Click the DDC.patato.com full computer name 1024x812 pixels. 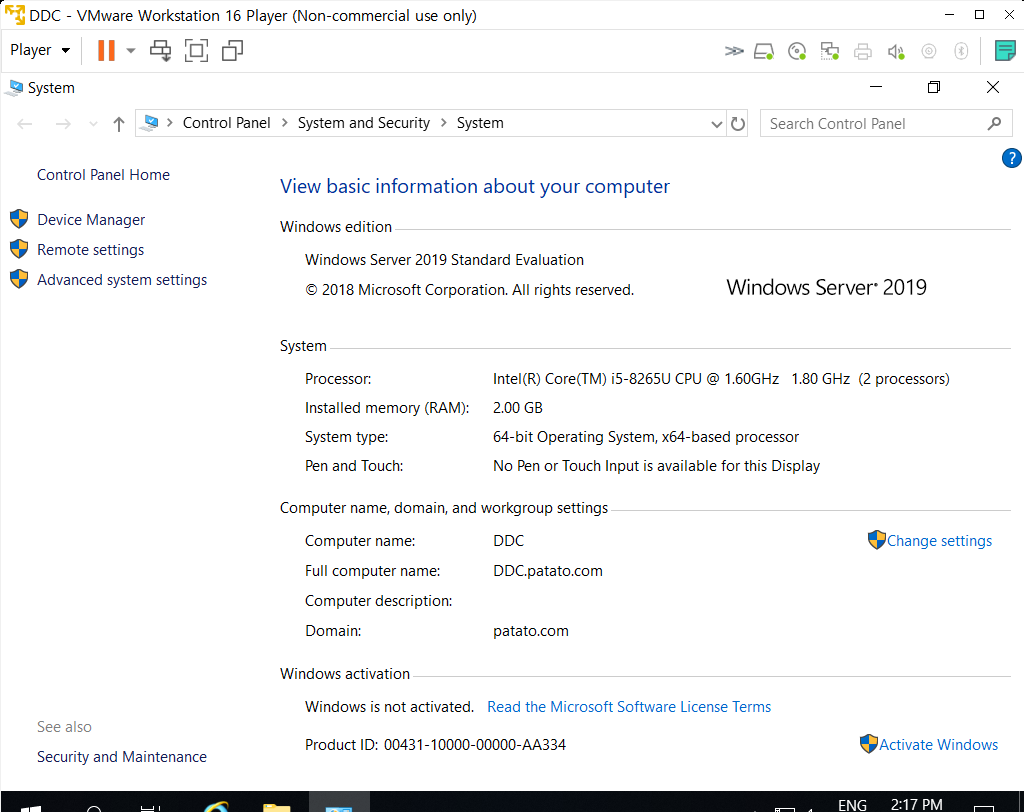[x=547, y=571]
